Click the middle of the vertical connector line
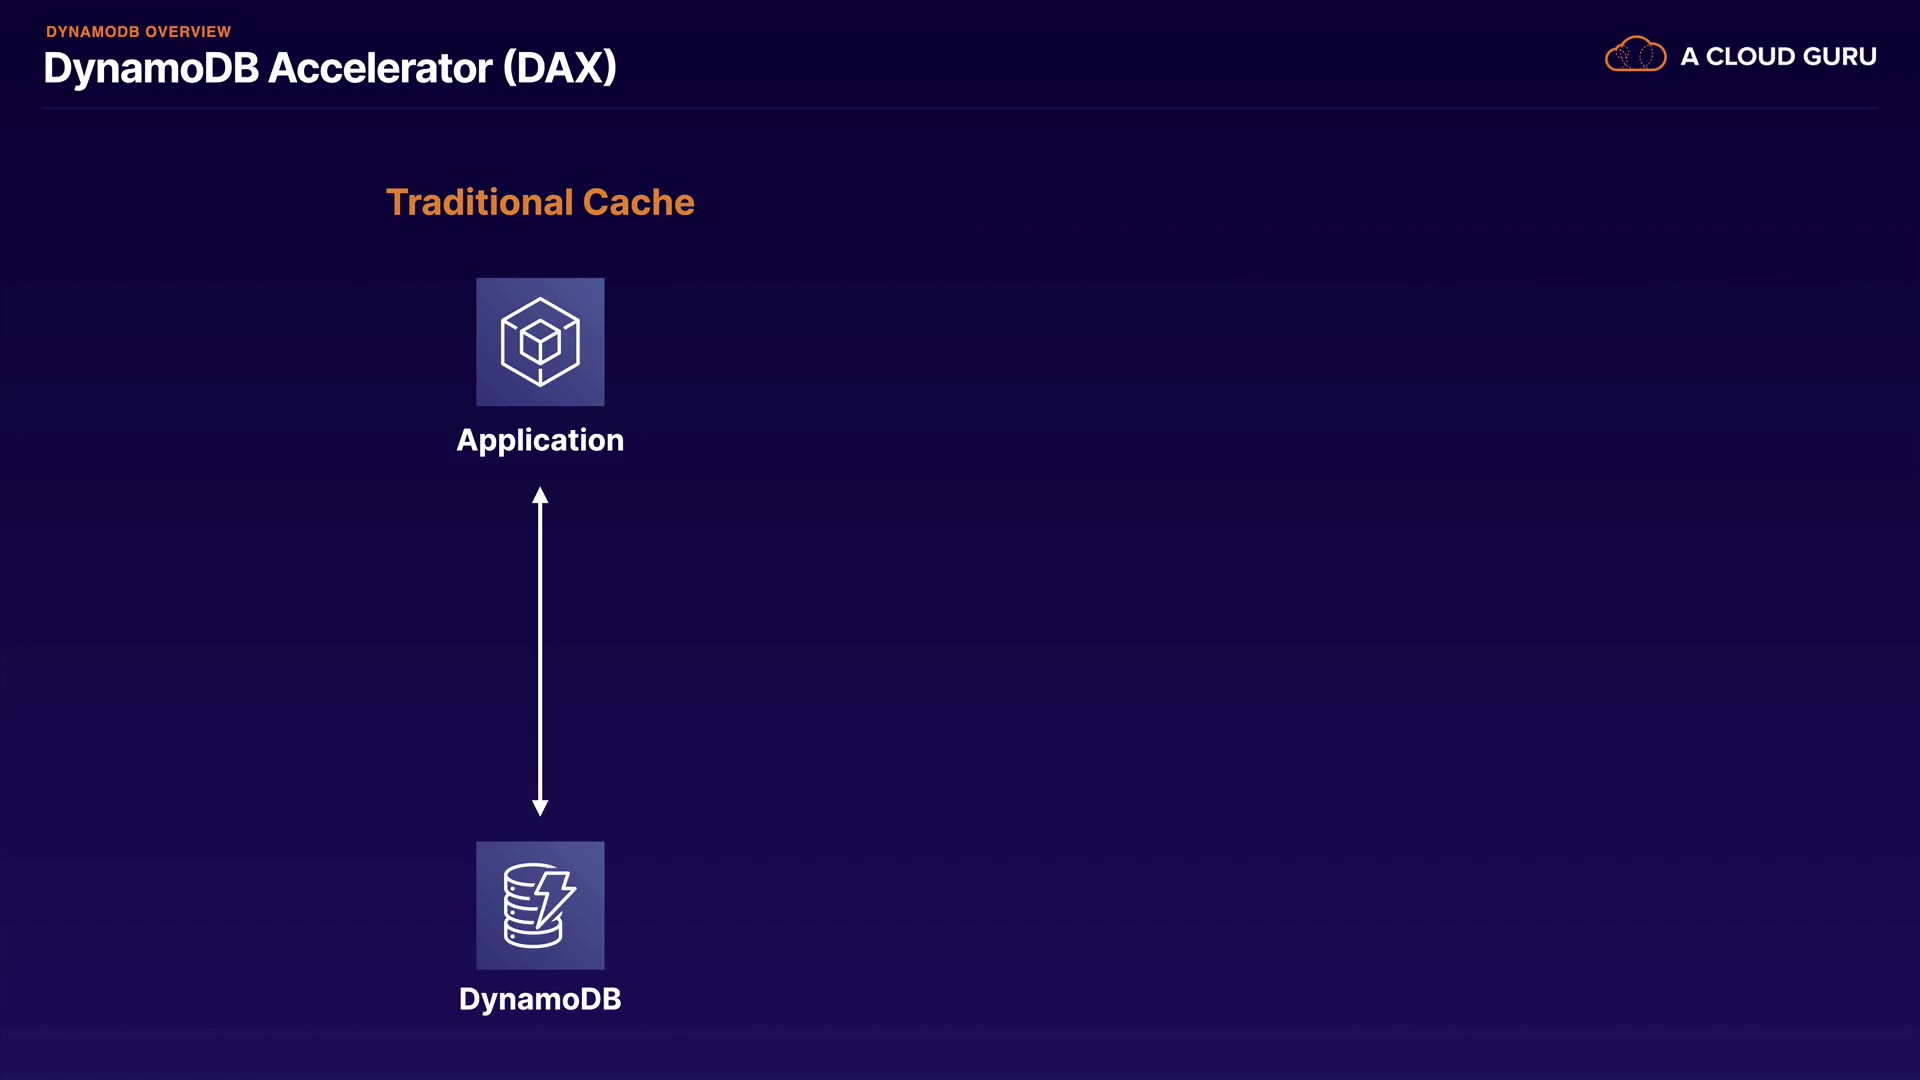This screenshot has width=1920, height=1080. click(540, 650)
